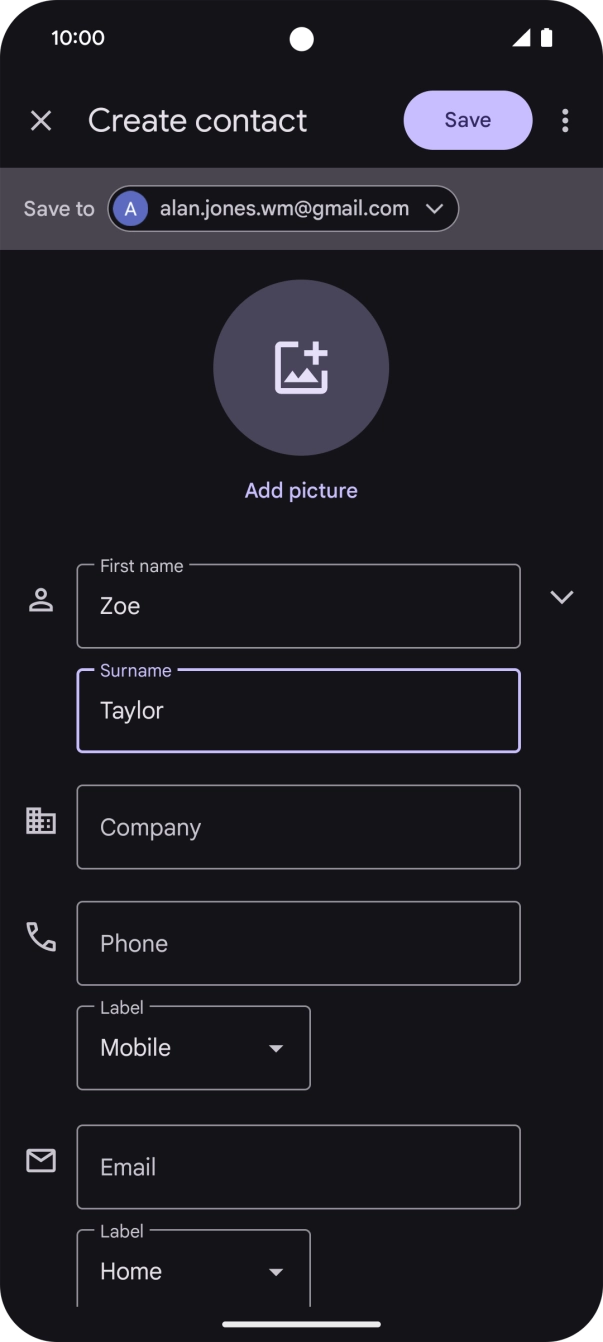
Task: Open the overflow three-dot menu
Action: (x=565, y=120)
